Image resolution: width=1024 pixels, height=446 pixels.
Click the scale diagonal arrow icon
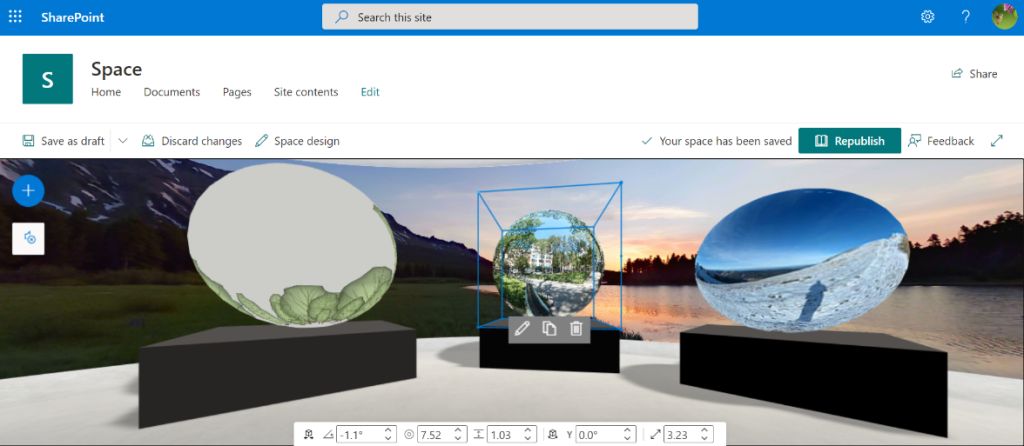(656, 434)
